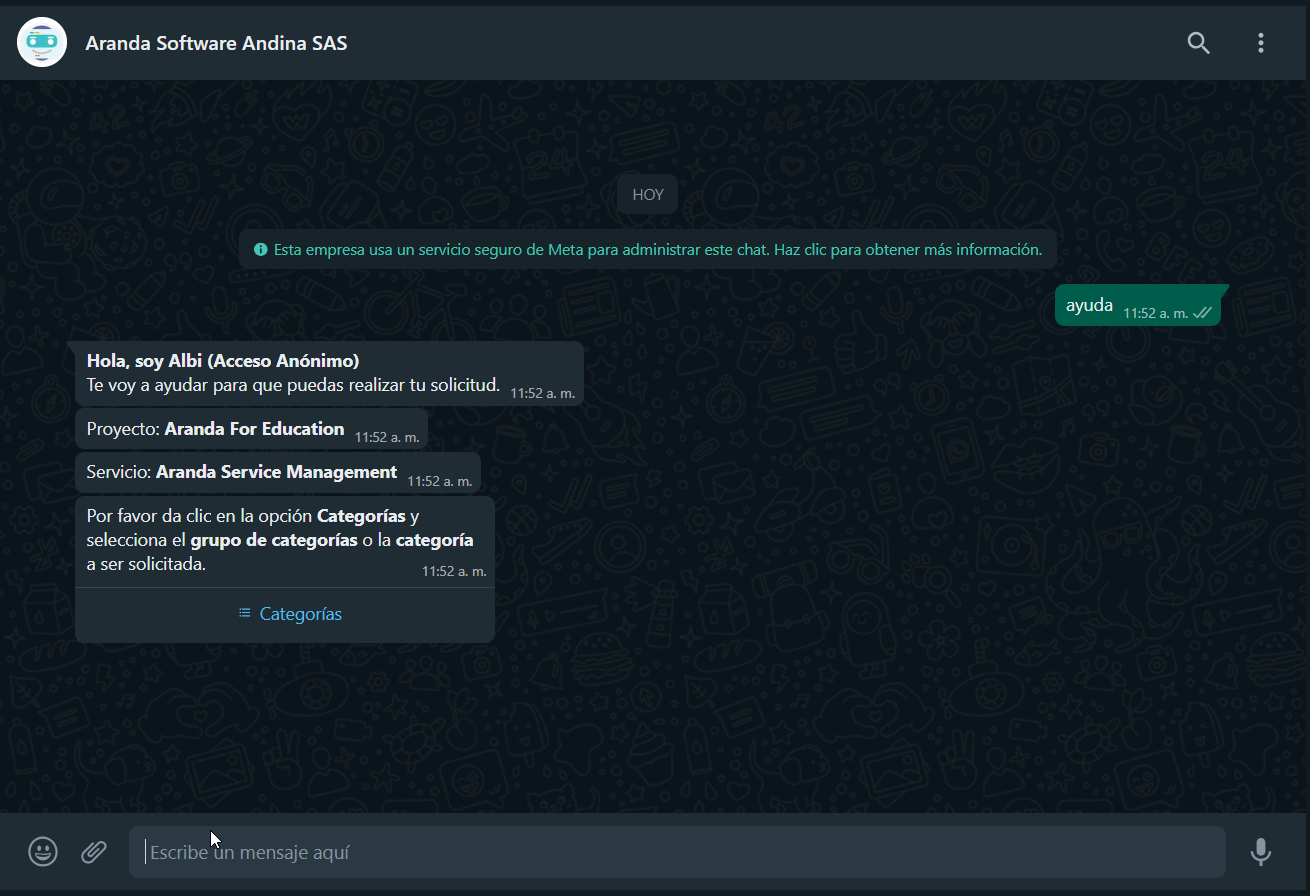This screenshot has width=1310, height=896.
Task: Click the 'Proyecto: Aranda For Education' message
Action: pos(251,429)
